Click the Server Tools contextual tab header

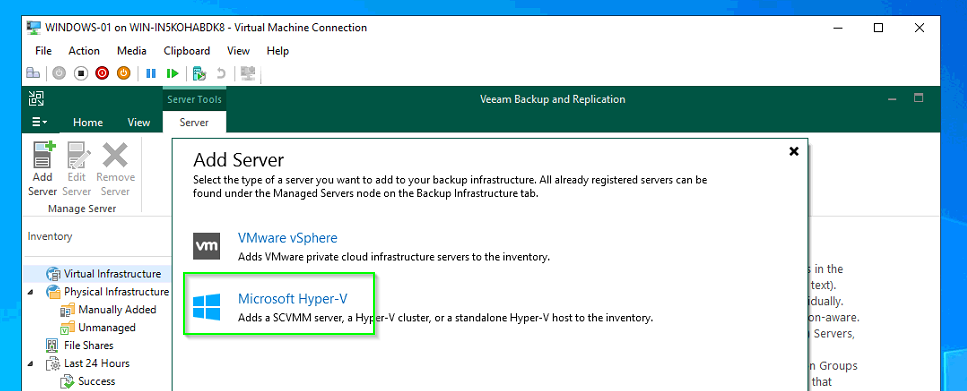(194, 99)
